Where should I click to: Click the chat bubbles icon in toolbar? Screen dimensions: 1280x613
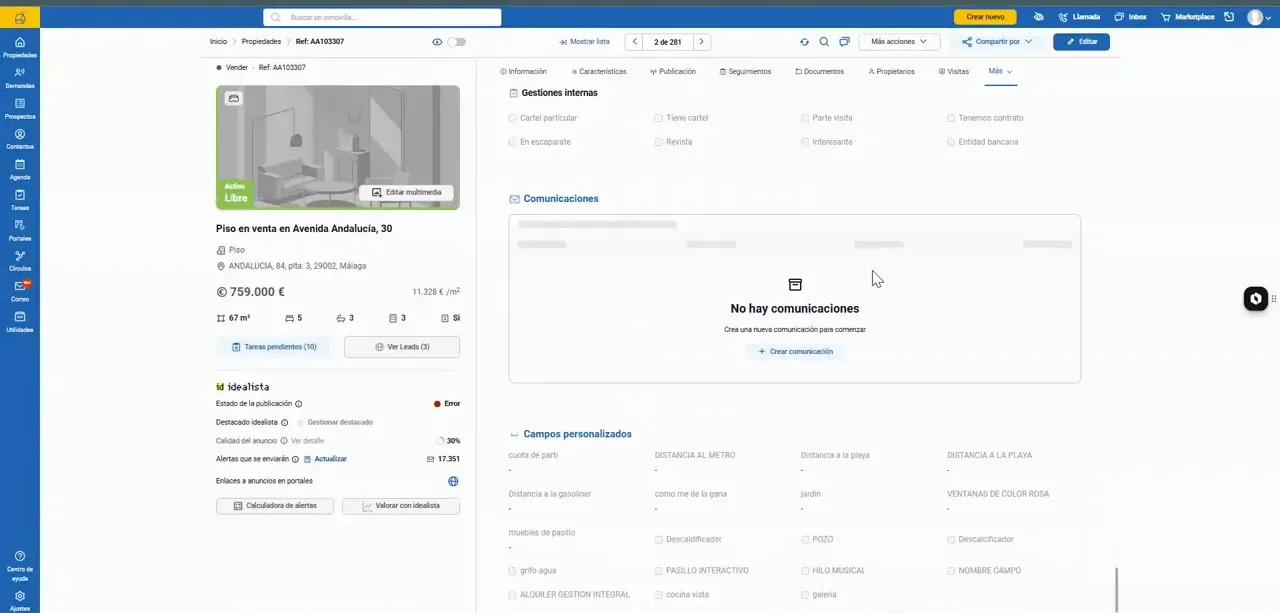pos(844,42)
